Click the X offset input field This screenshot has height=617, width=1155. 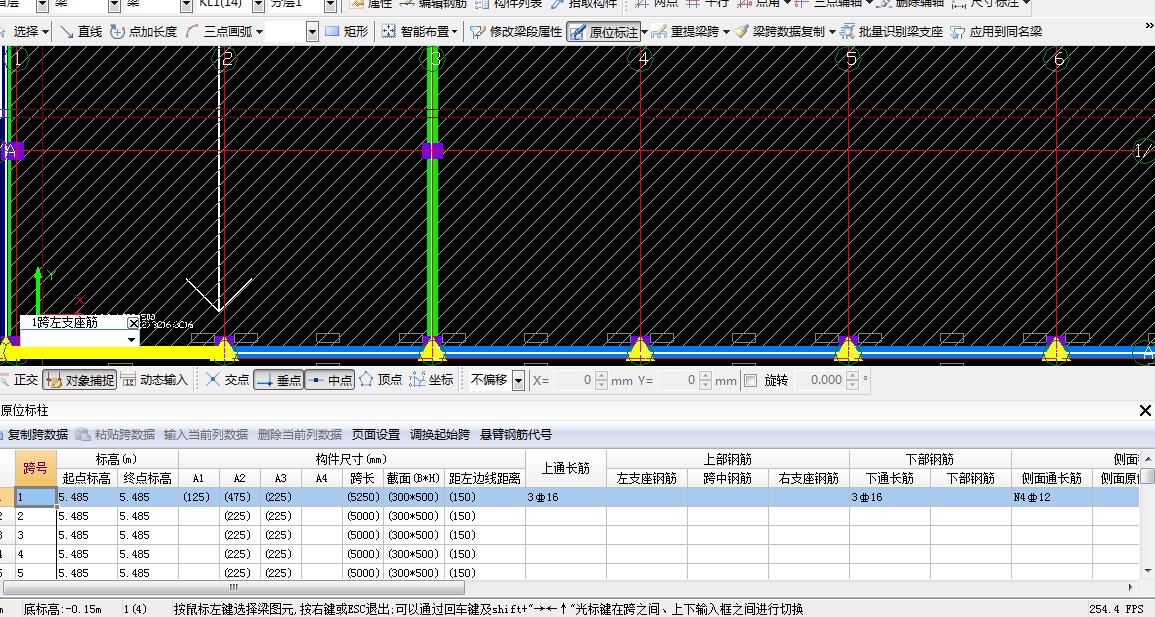click(x=573, y=380)
